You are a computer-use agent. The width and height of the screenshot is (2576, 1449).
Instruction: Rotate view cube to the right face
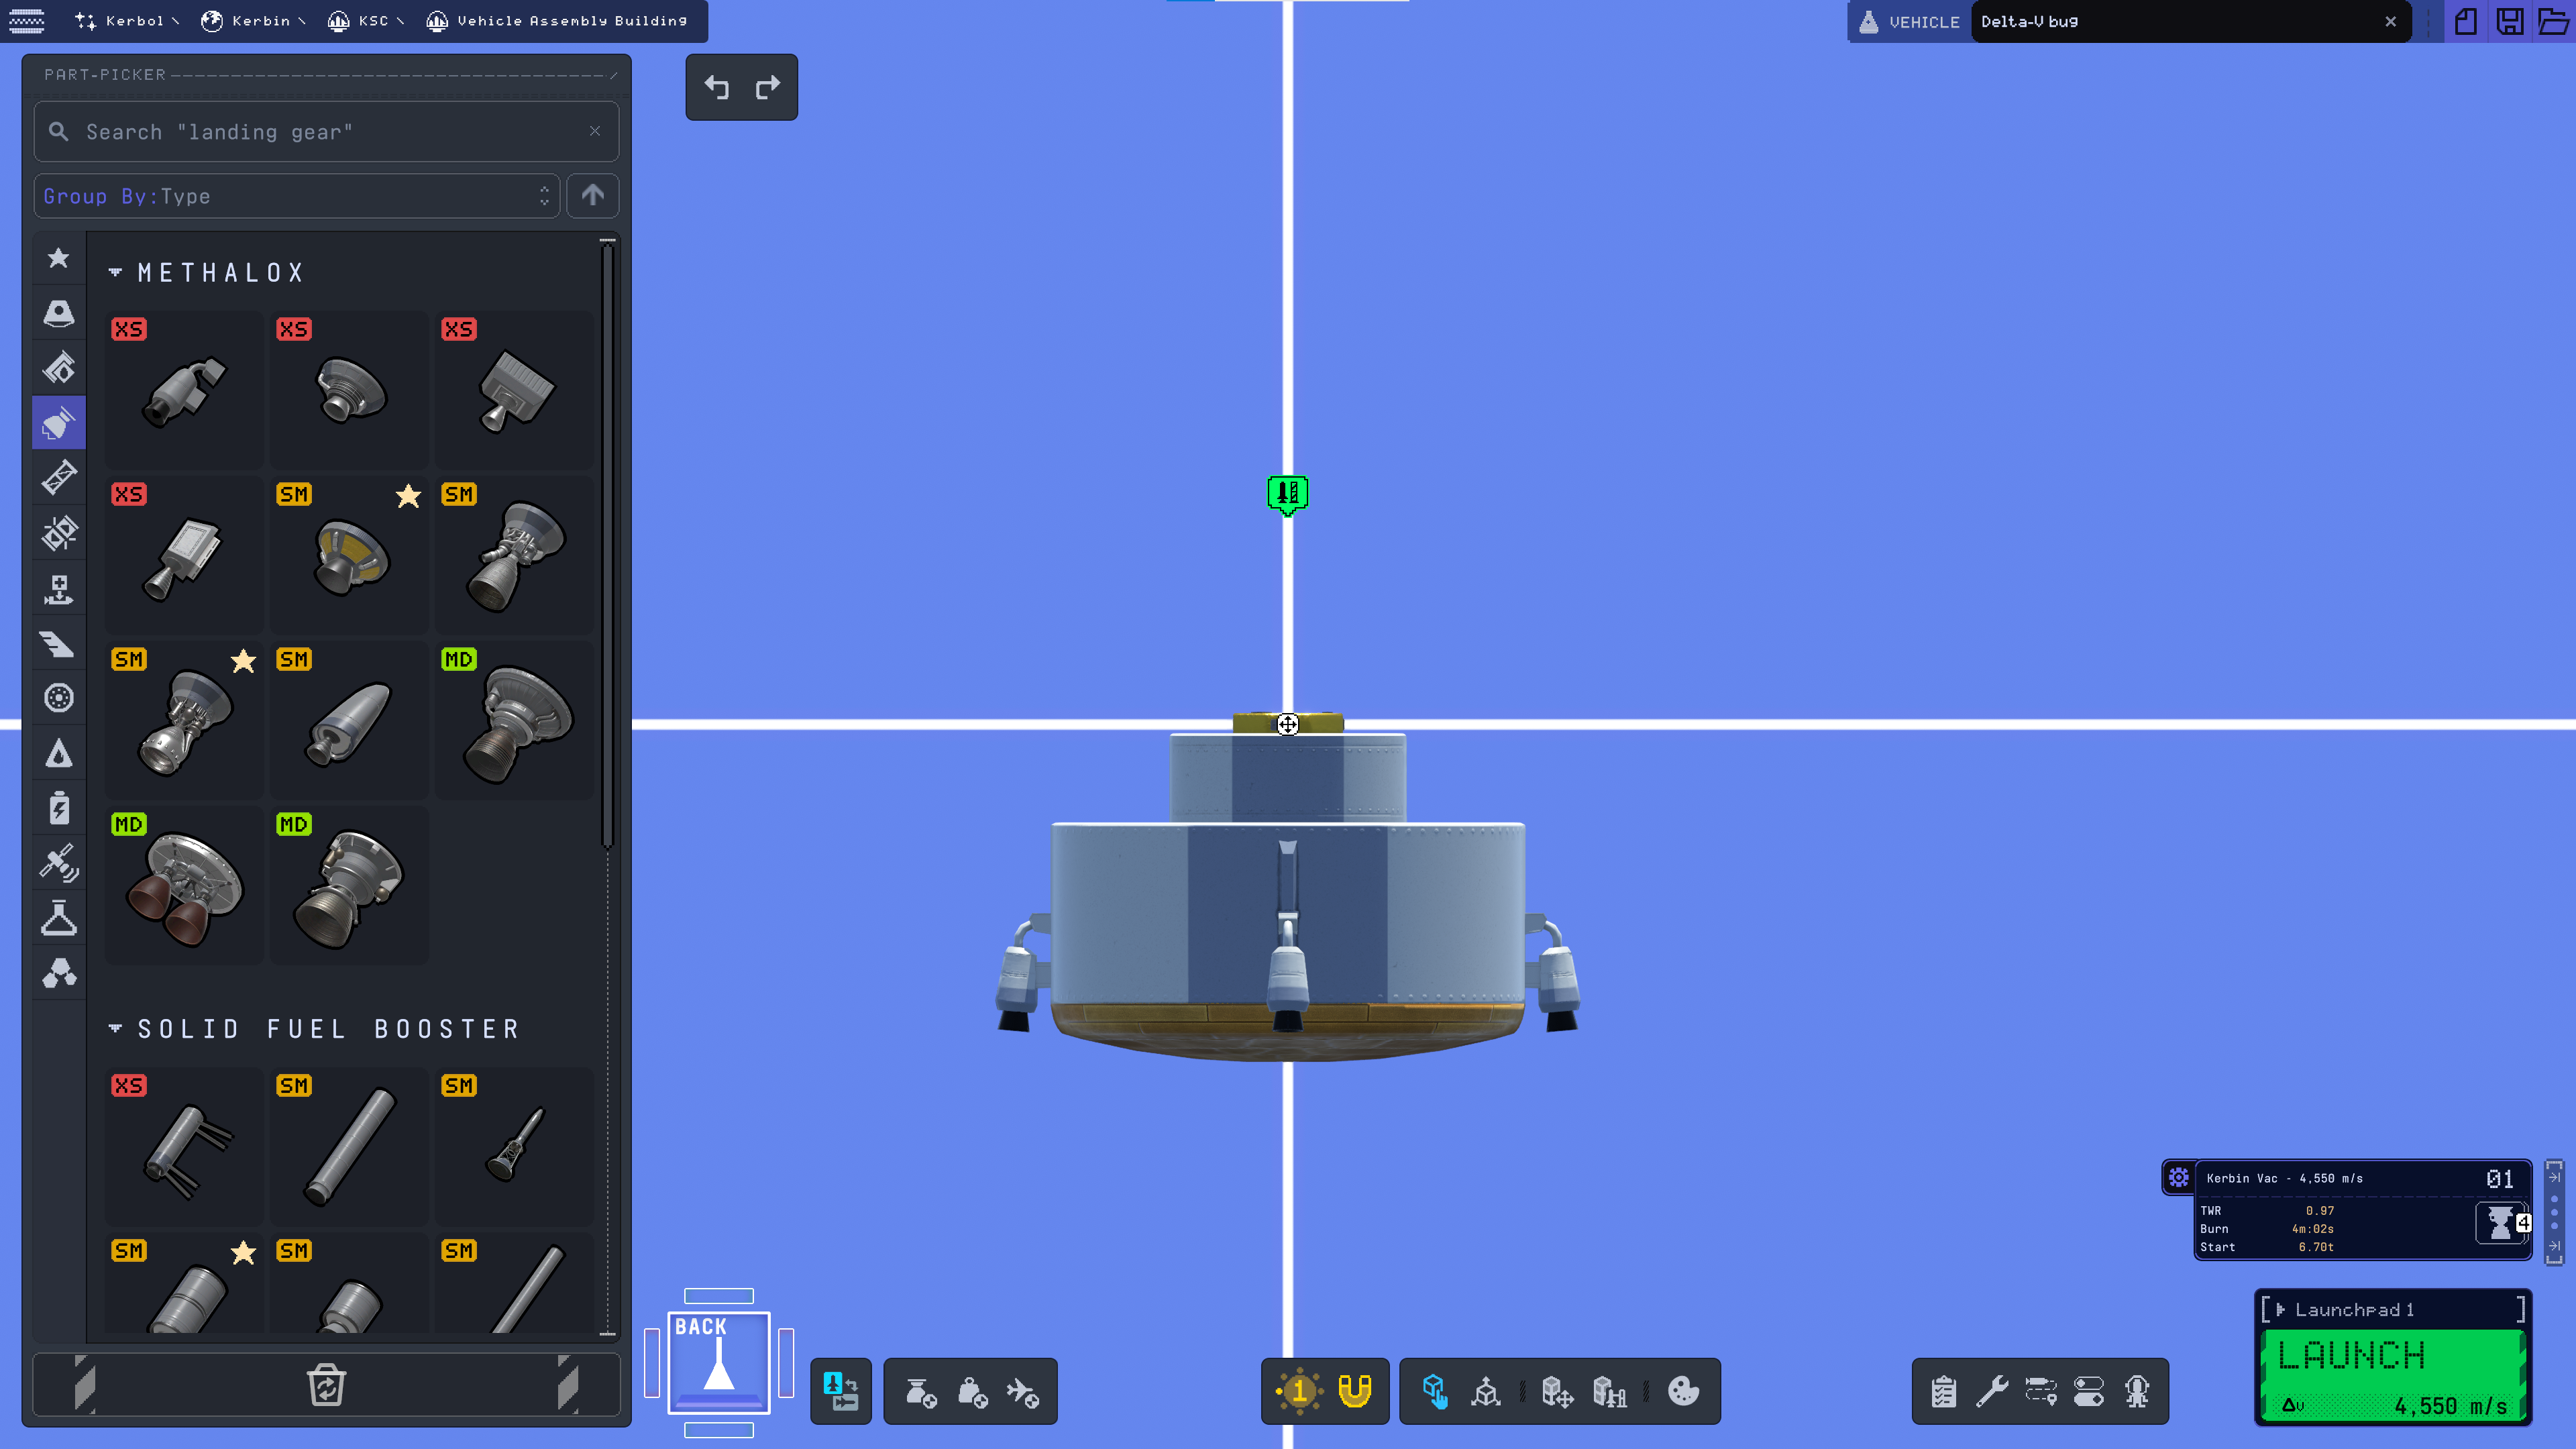786,1362
